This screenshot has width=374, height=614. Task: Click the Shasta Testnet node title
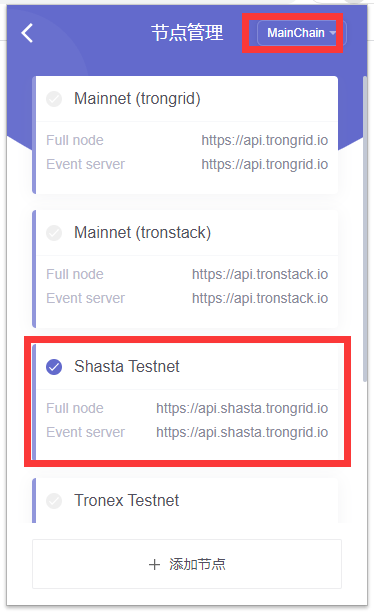pos(127,367)
